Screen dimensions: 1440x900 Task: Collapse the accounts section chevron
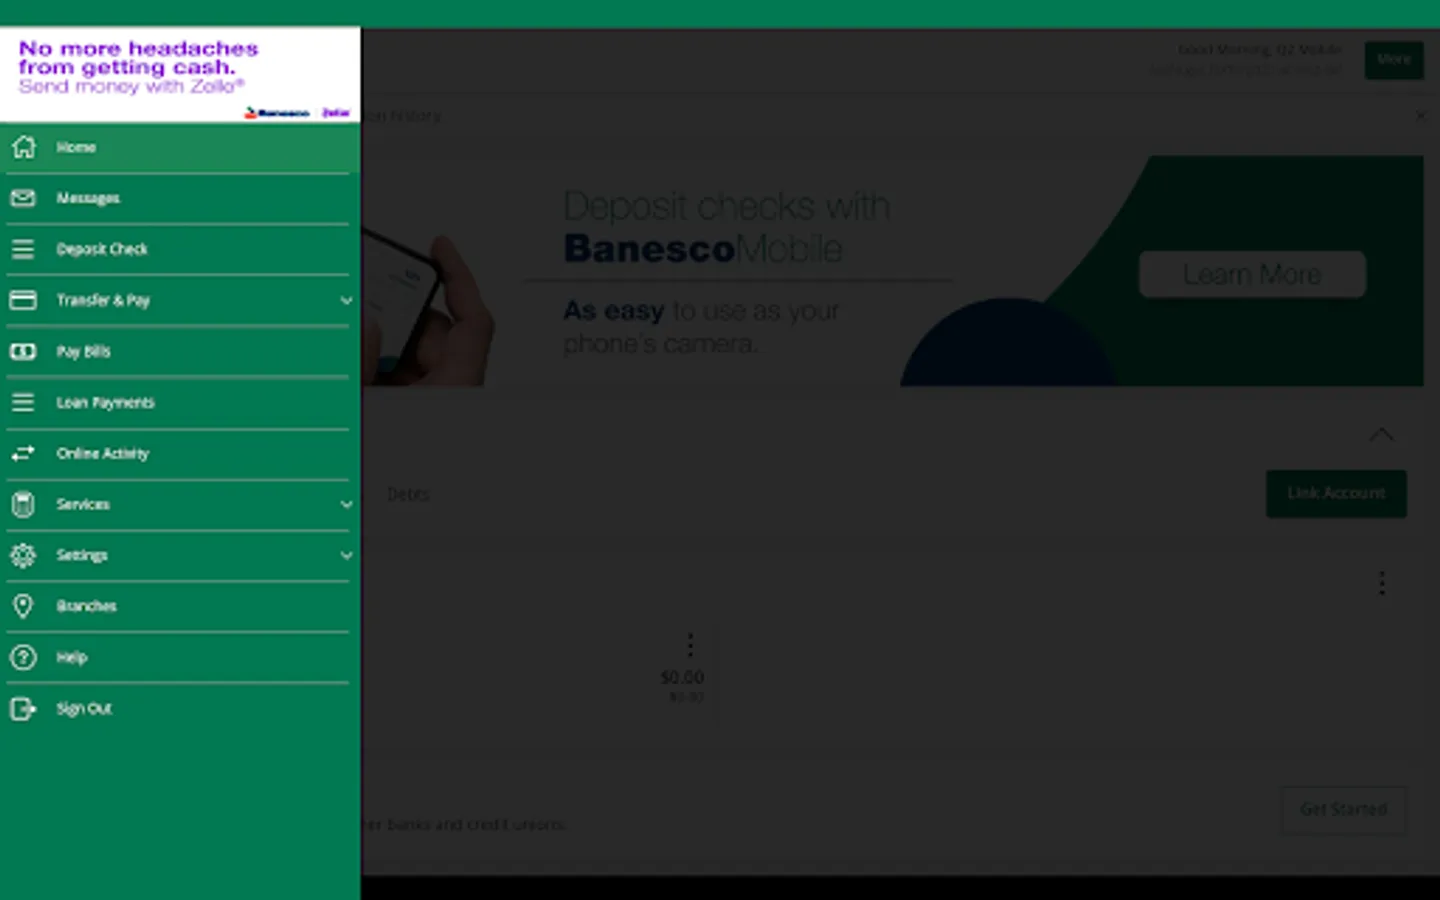click(x=1381, y=434)
